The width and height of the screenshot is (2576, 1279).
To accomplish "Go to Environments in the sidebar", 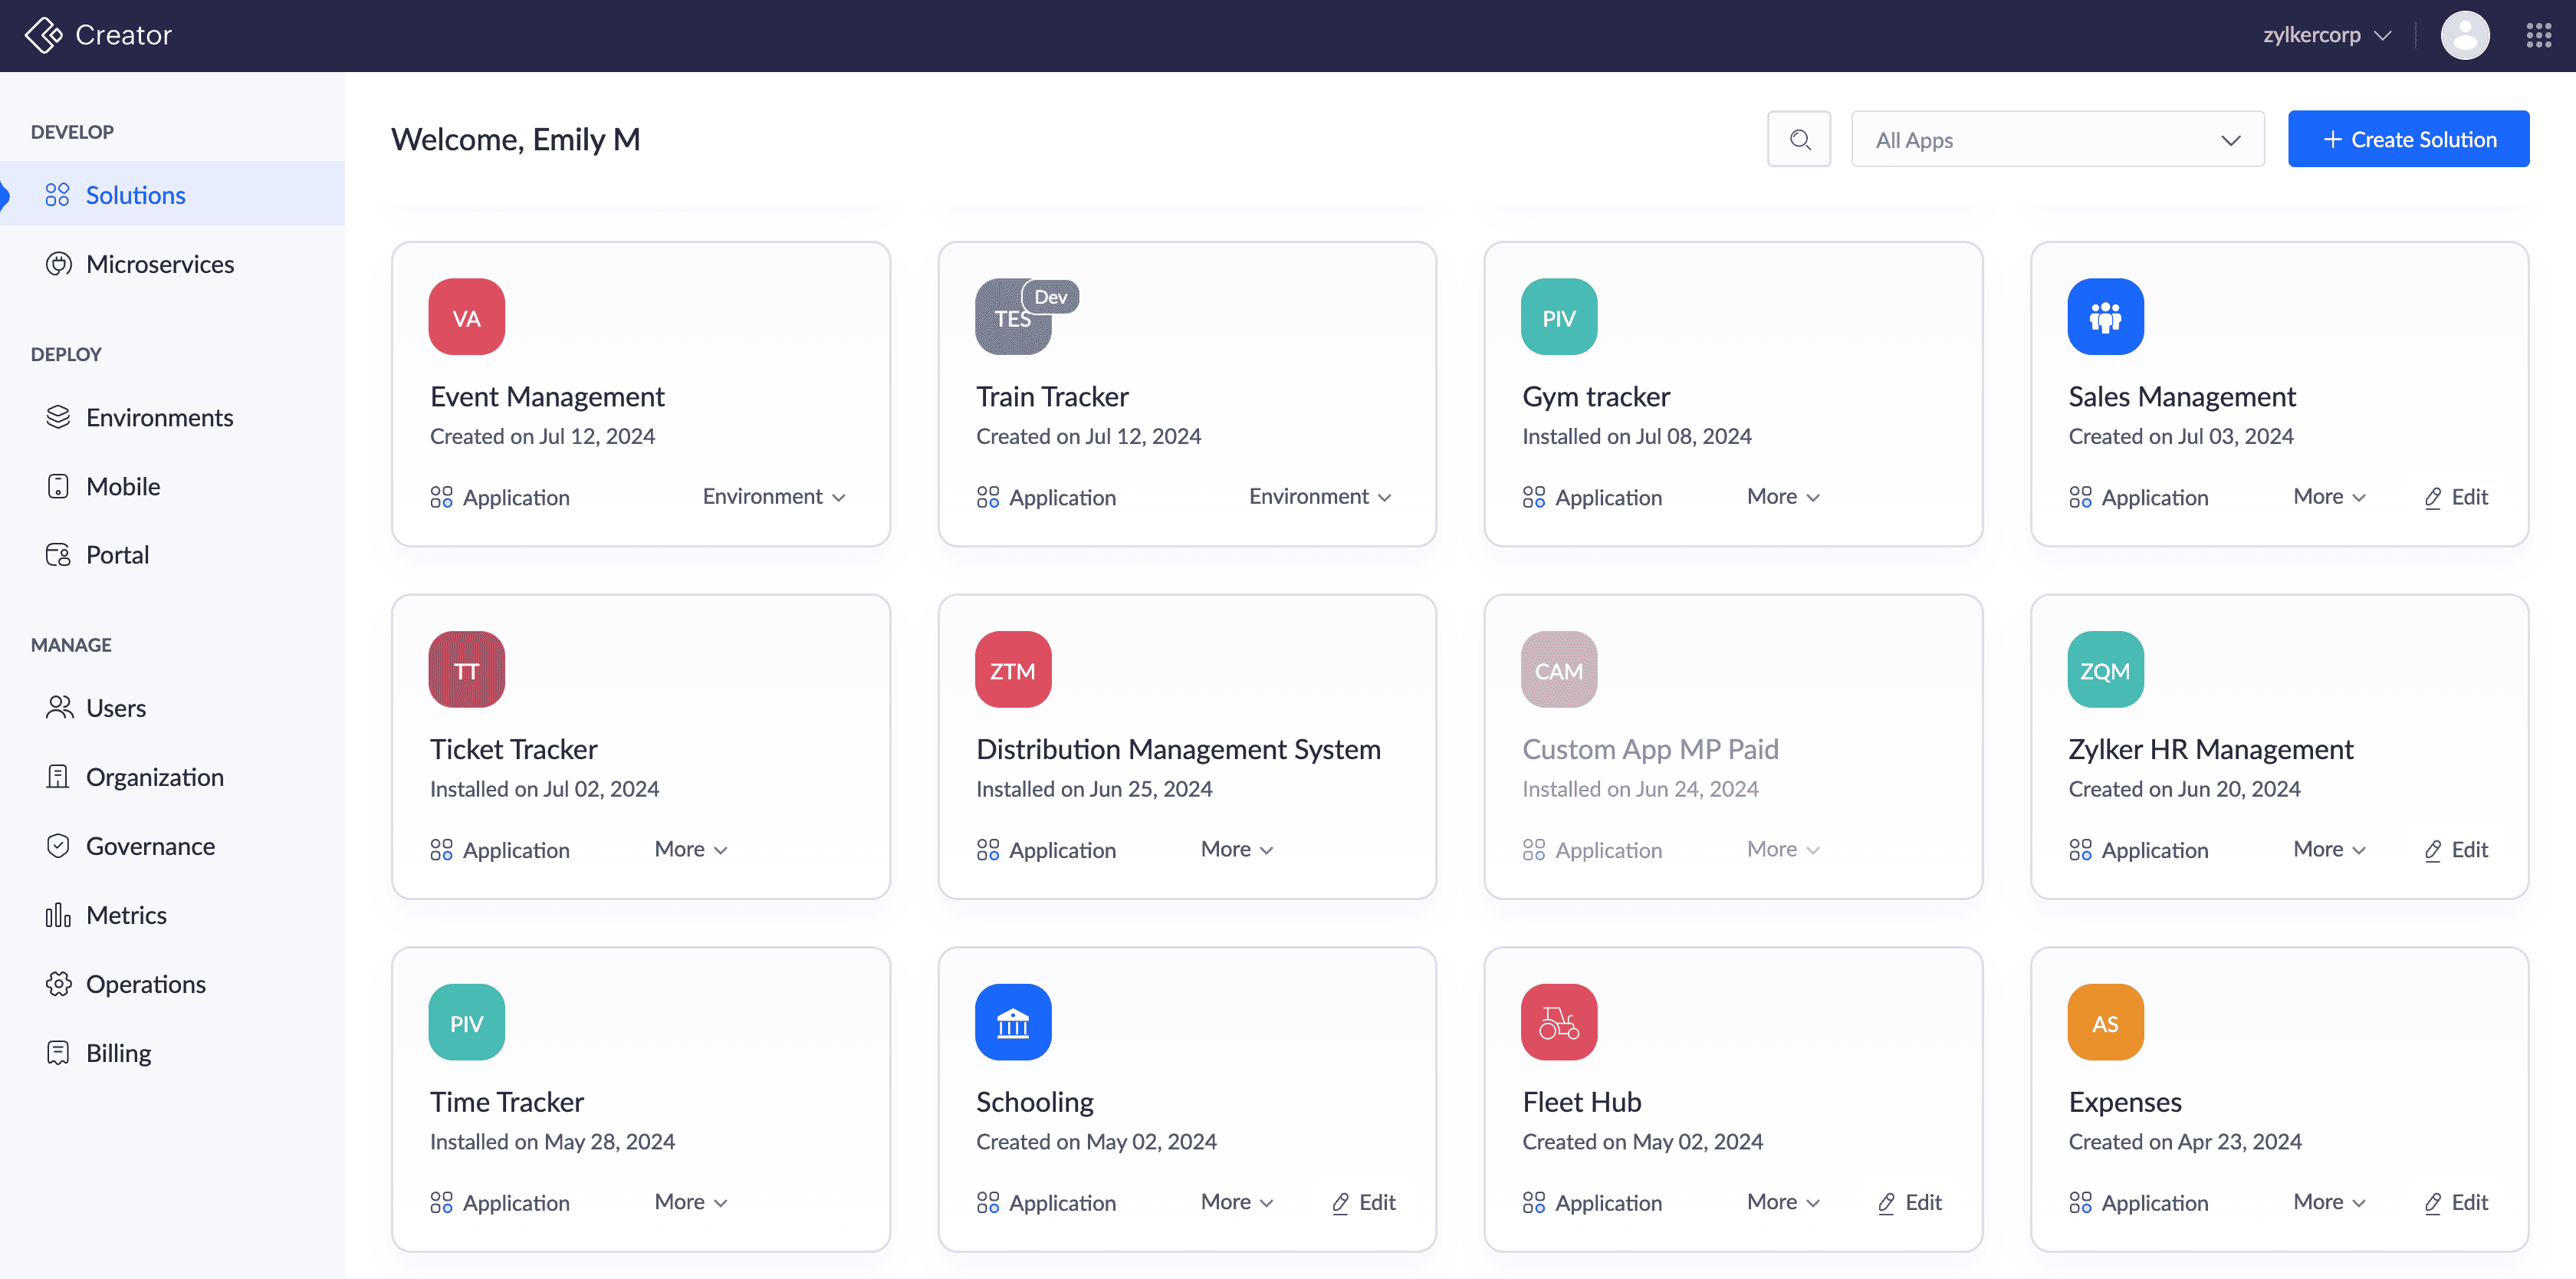I will 159,417.
